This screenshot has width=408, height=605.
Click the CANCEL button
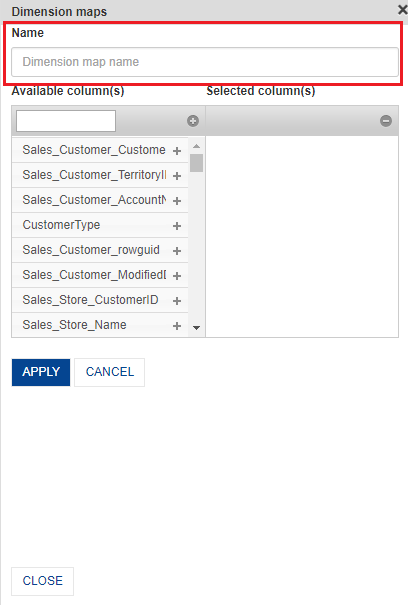(110, 372)
